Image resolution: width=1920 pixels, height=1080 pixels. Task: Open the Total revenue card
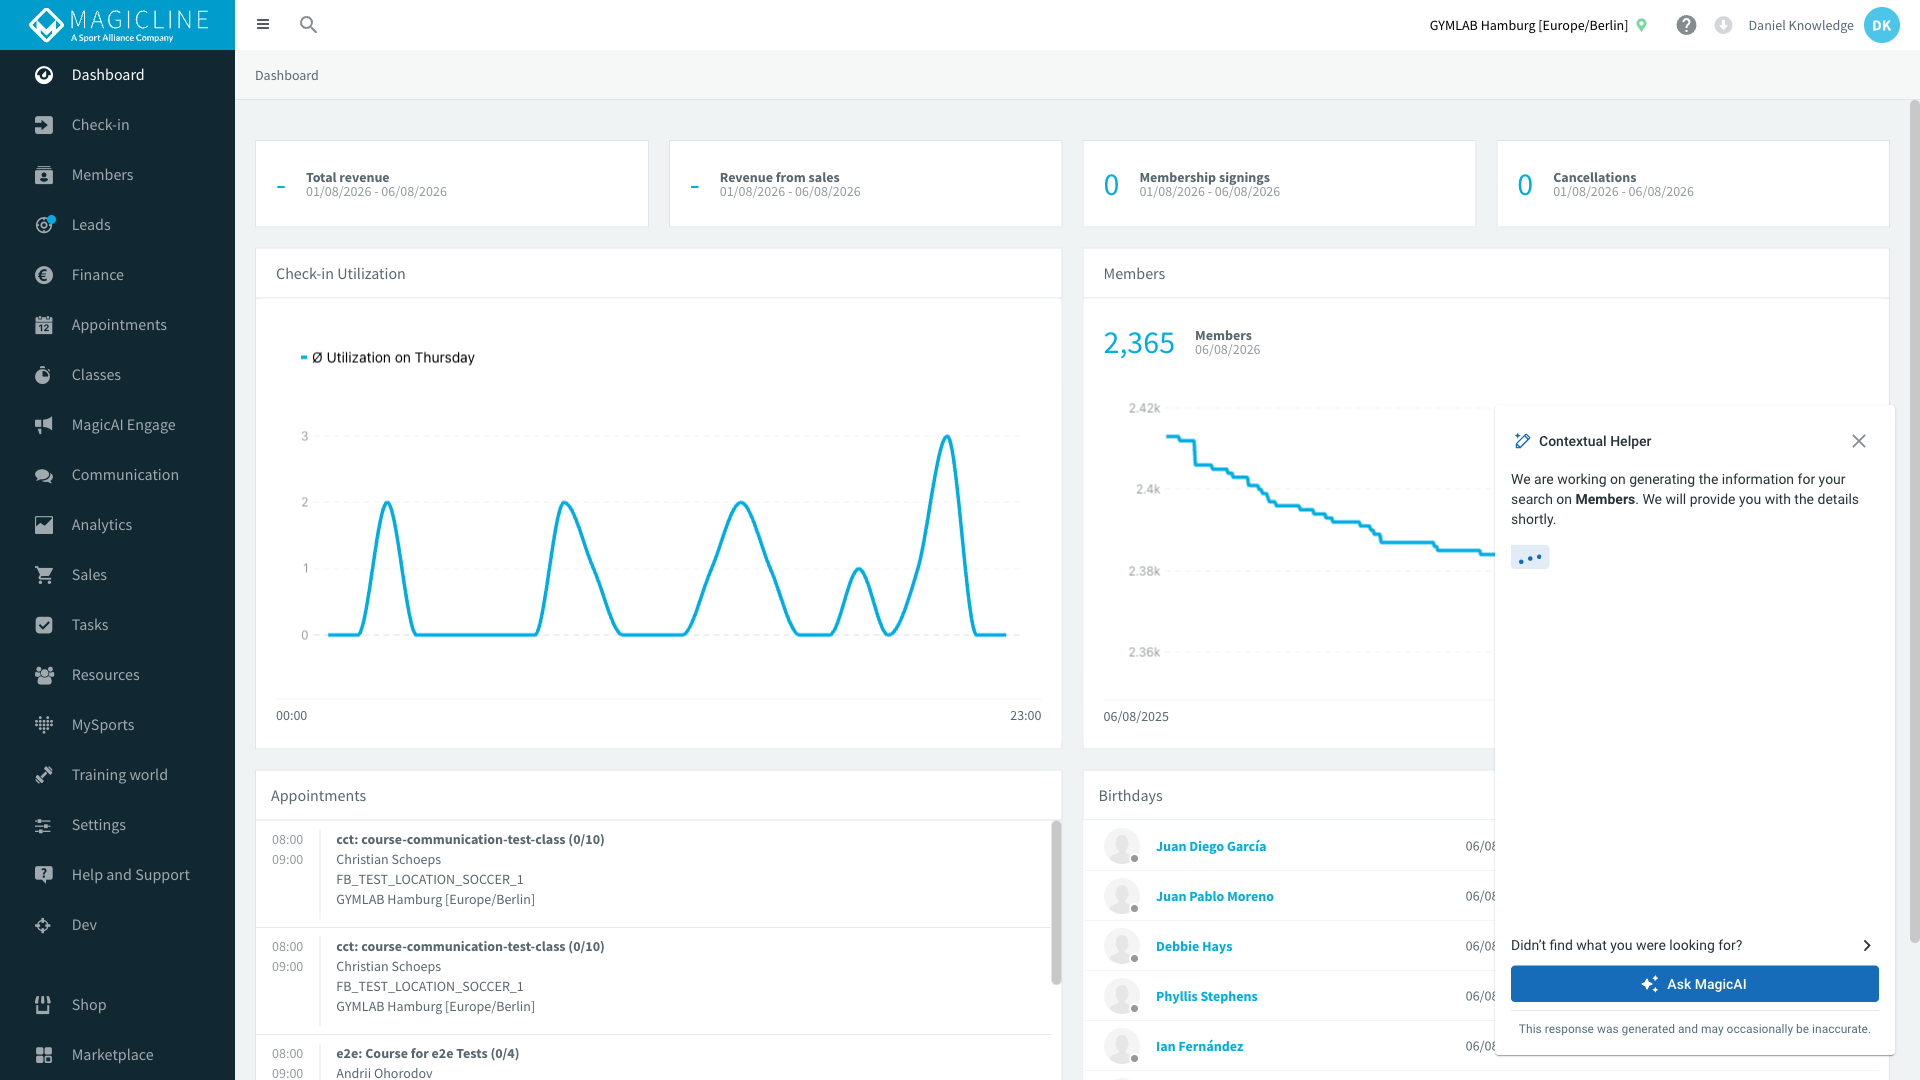[452, 184]
